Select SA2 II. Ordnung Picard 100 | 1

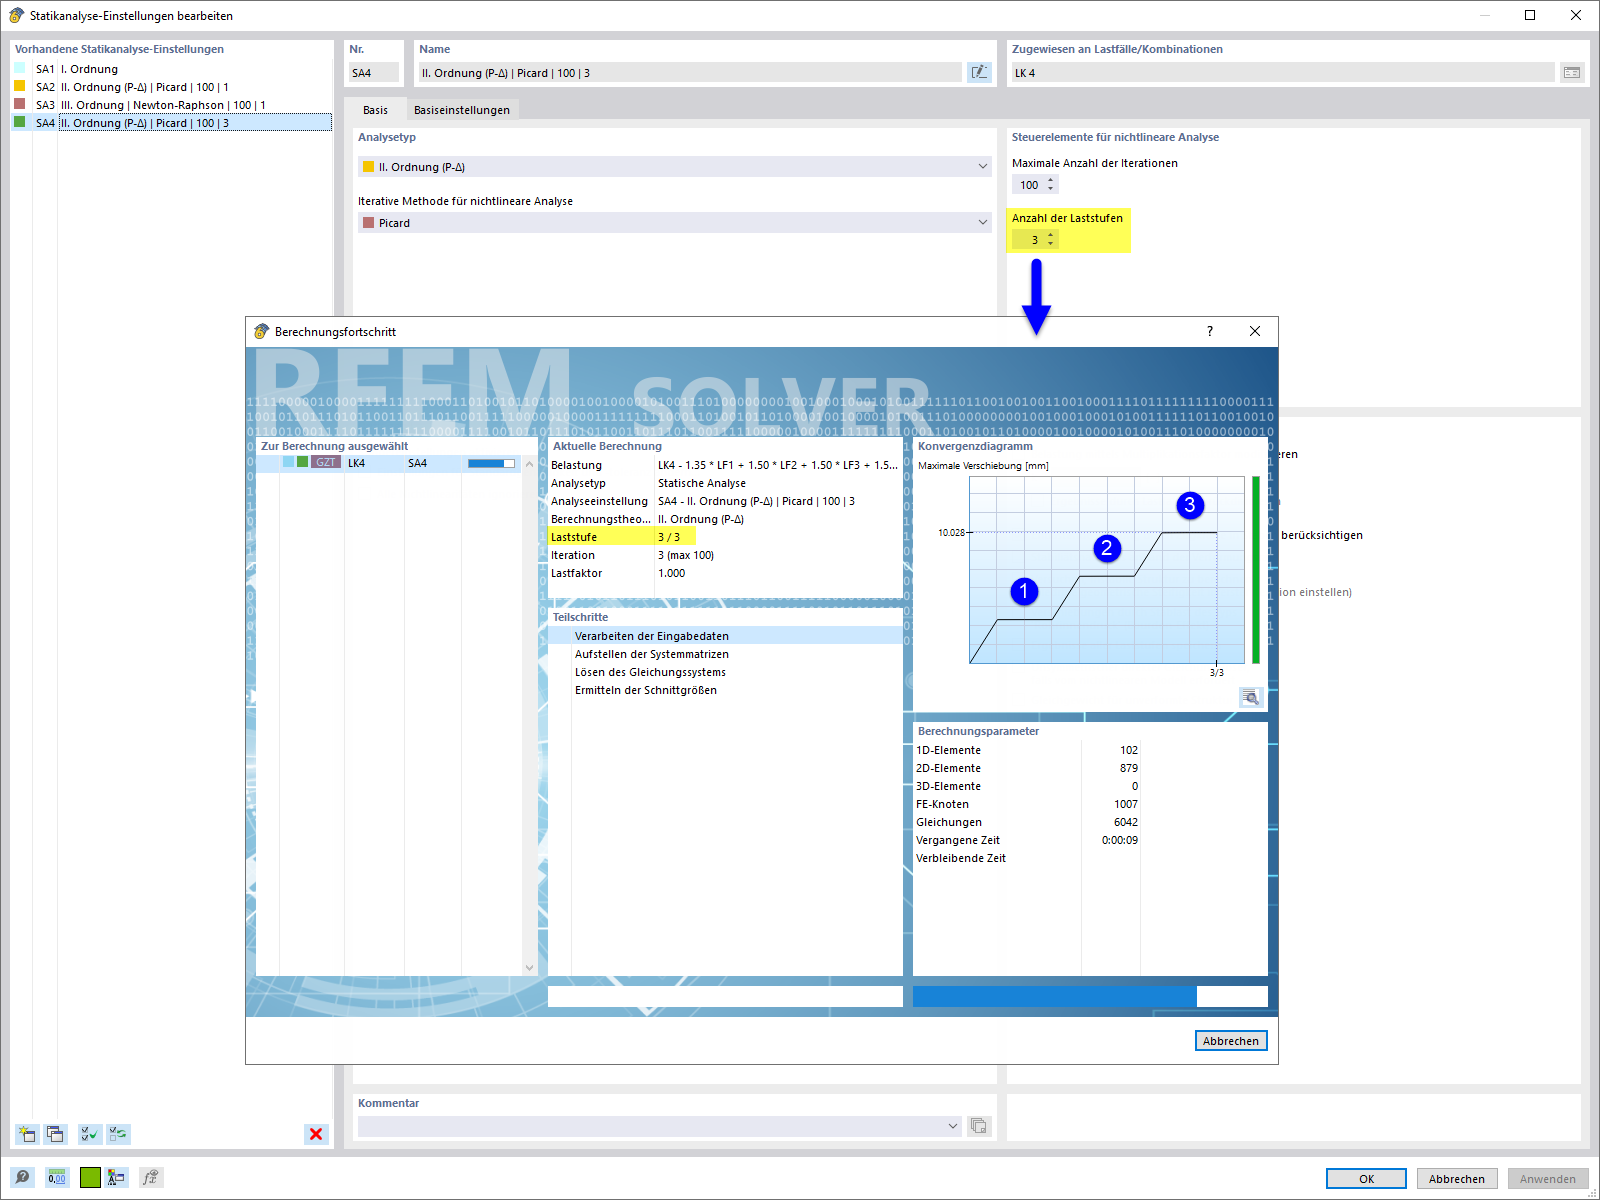172,87
